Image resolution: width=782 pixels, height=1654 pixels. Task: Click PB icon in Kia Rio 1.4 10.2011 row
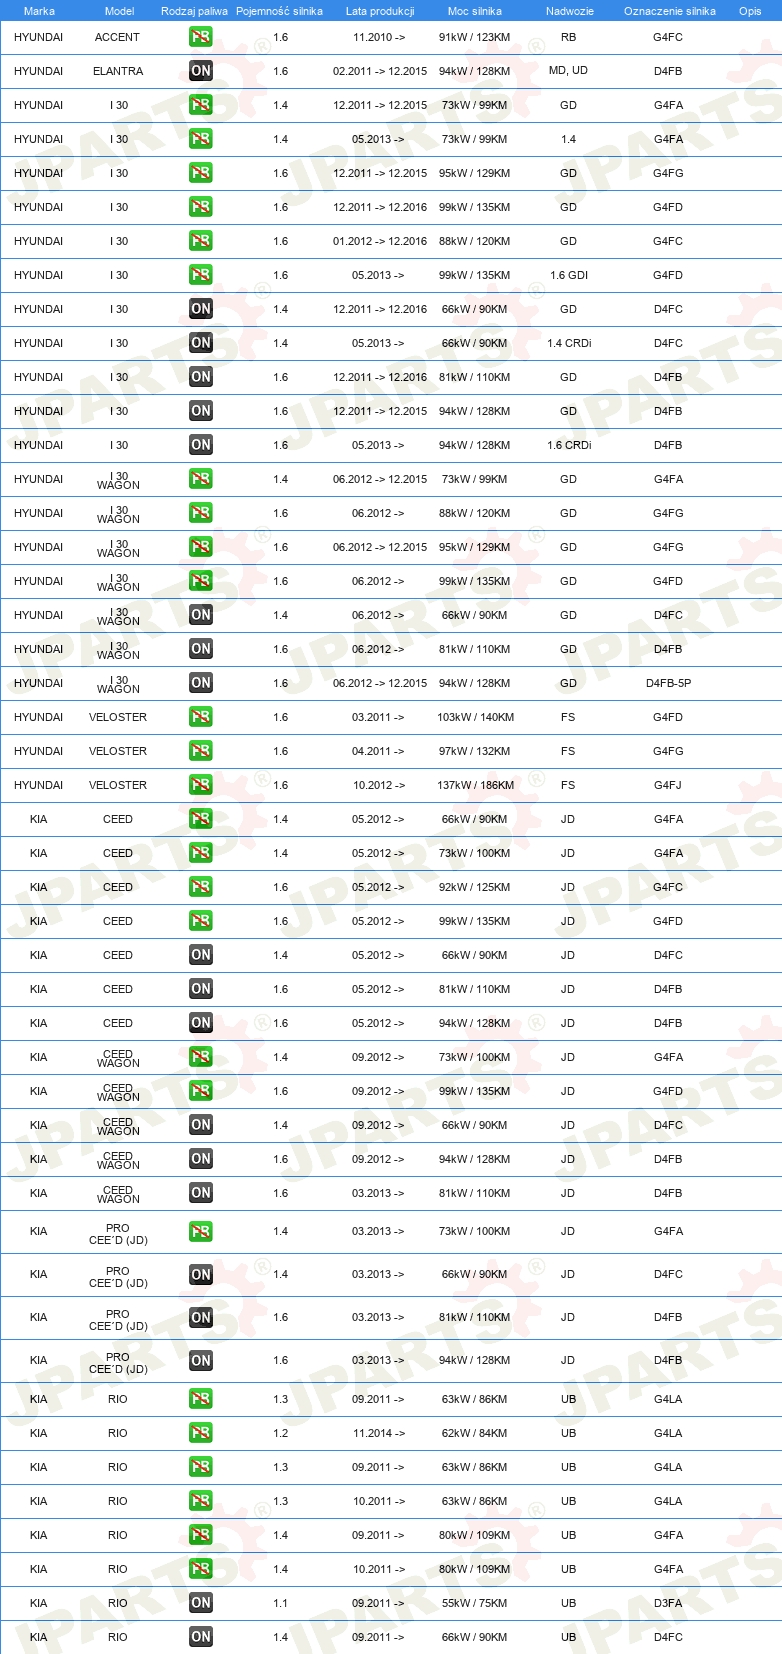click(x=201, y=1569)
